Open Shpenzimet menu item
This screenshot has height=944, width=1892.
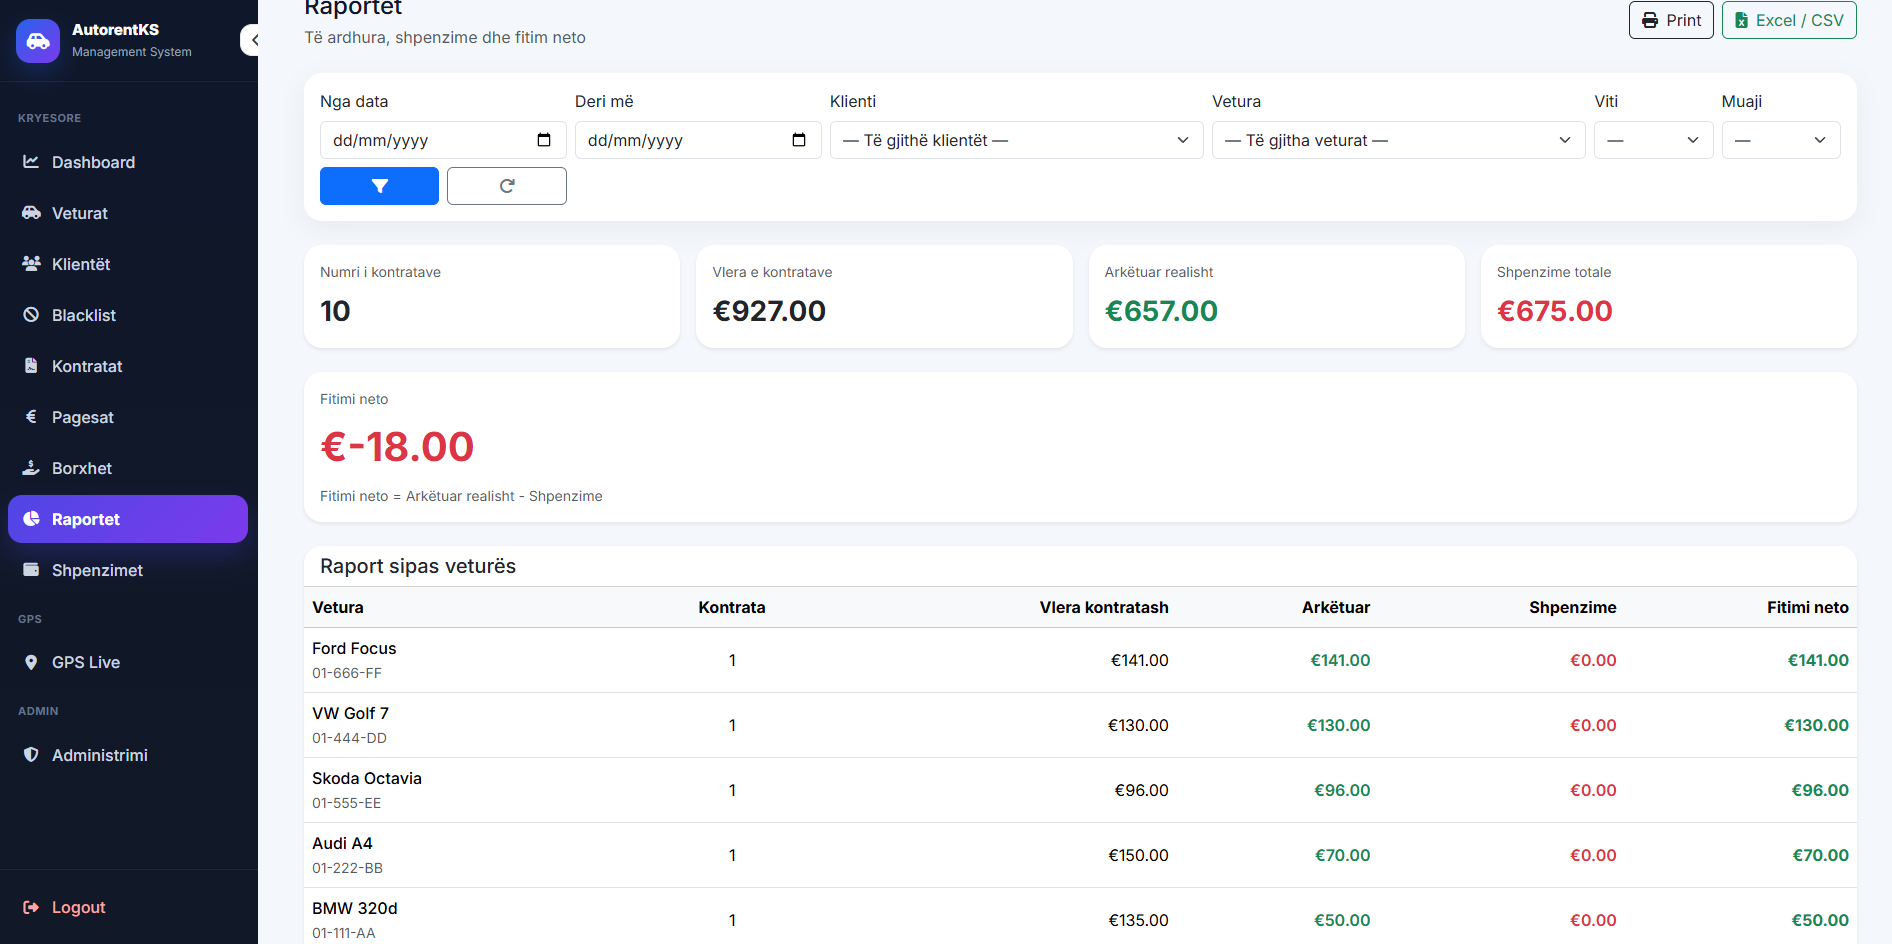(x=128, y=570)
